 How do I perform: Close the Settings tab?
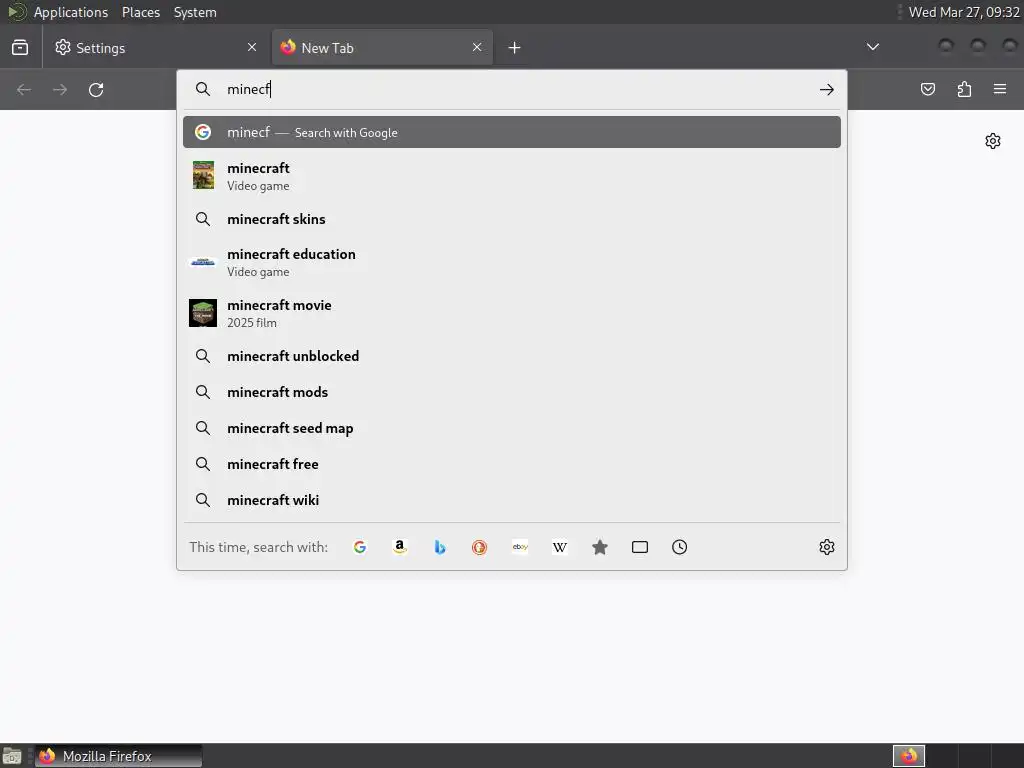tap(252, 47)
